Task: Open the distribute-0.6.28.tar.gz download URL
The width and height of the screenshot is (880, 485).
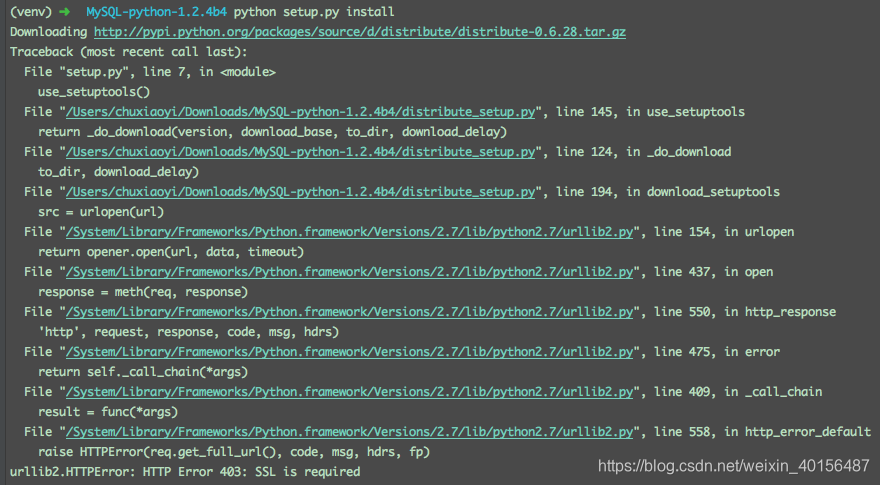Action: click(360, 32)
